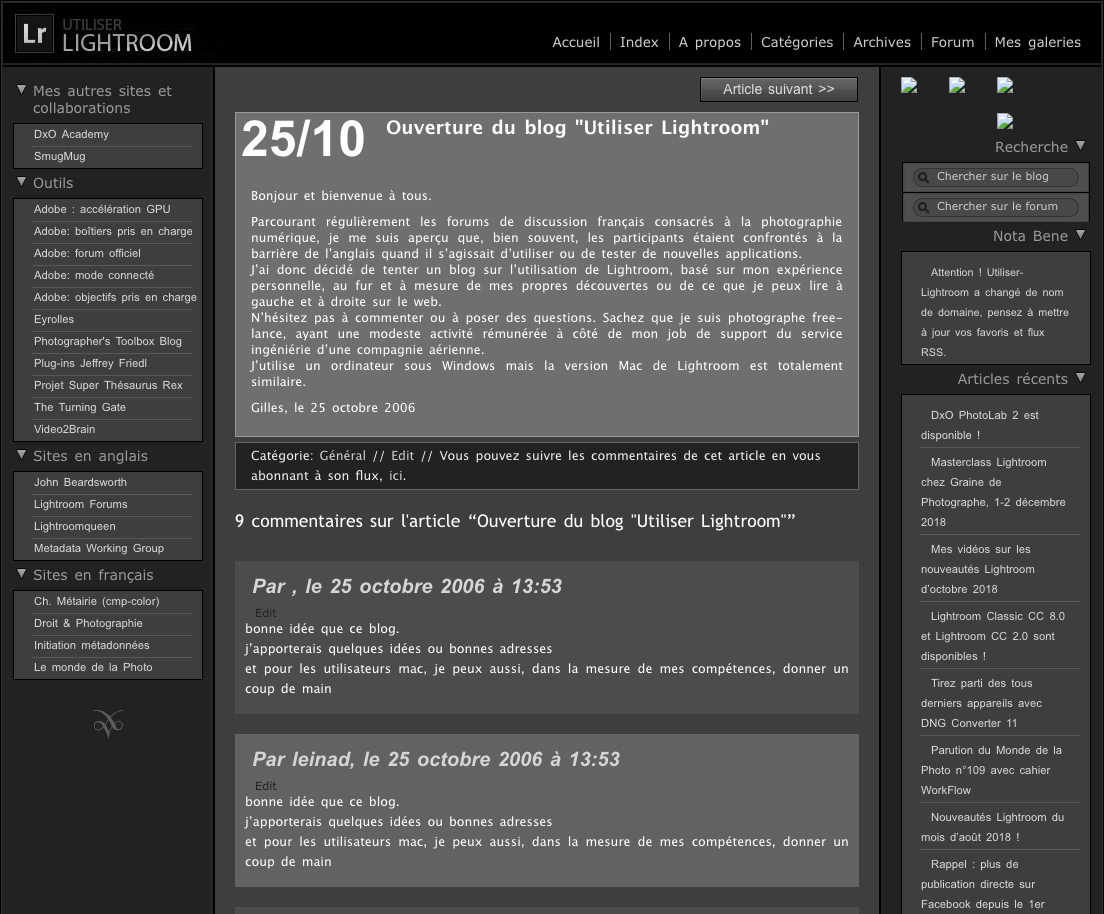Viewport: 1104px width, 914px height.
Task: Open 'Masterclass Lightroom chez Graine de Photographe' article
Action: click(993, 492)
